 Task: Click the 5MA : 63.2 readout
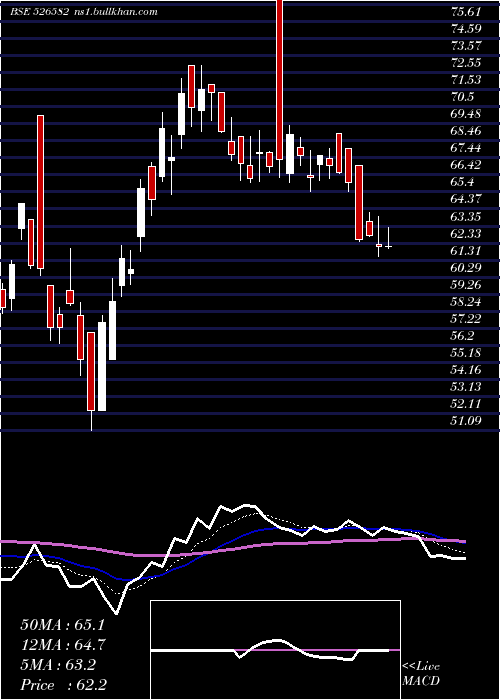point(58,665)
